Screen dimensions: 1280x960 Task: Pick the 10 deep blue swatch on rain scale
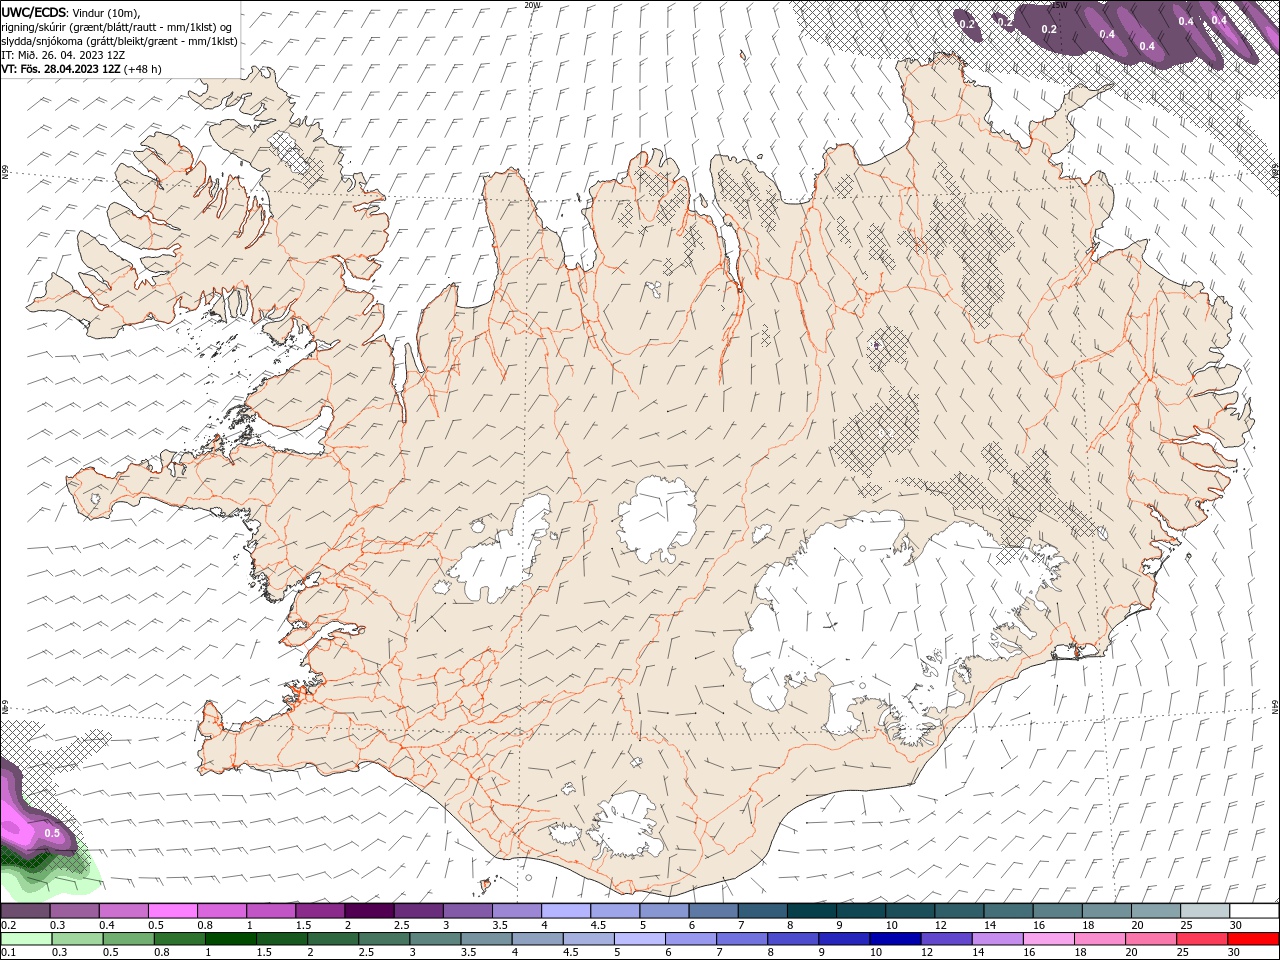[x=896, y=939]
